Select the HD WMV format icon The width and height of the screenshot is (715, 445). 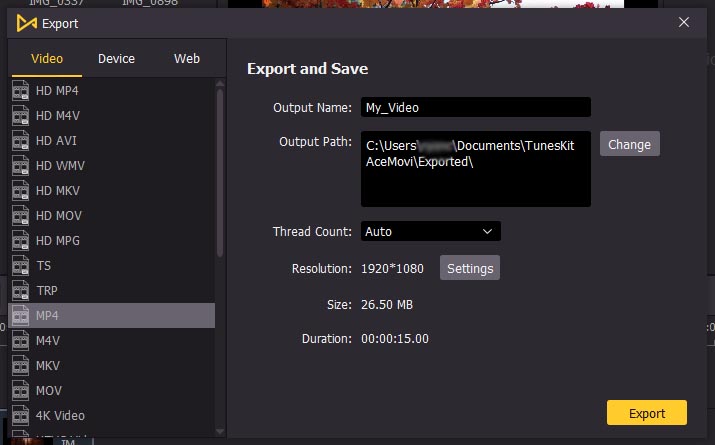point(21,166)
